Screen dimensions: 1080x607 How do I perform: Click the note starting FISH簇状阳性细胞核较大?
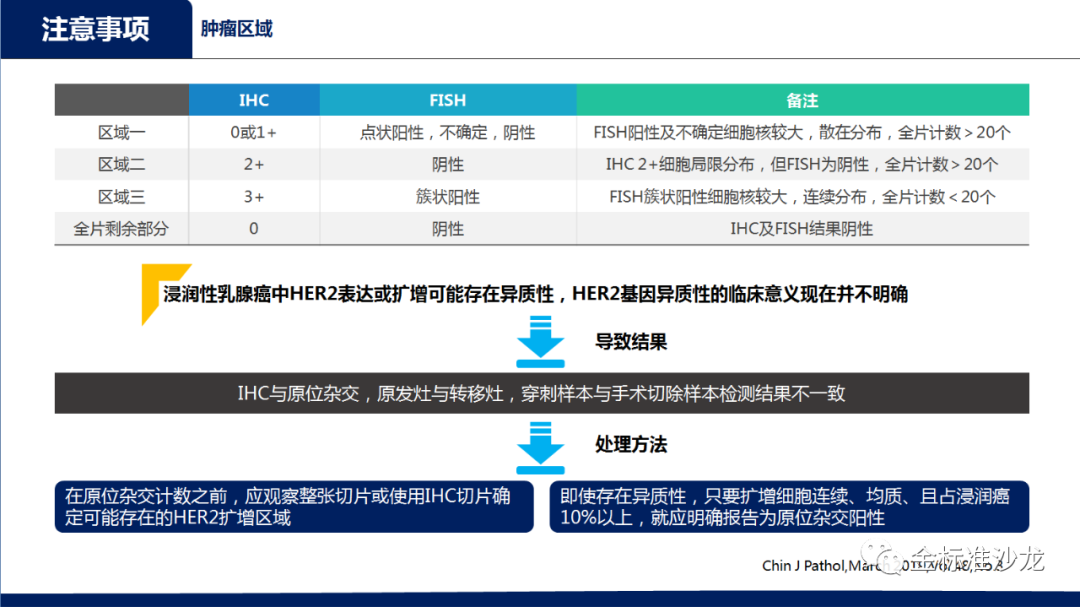802,197
